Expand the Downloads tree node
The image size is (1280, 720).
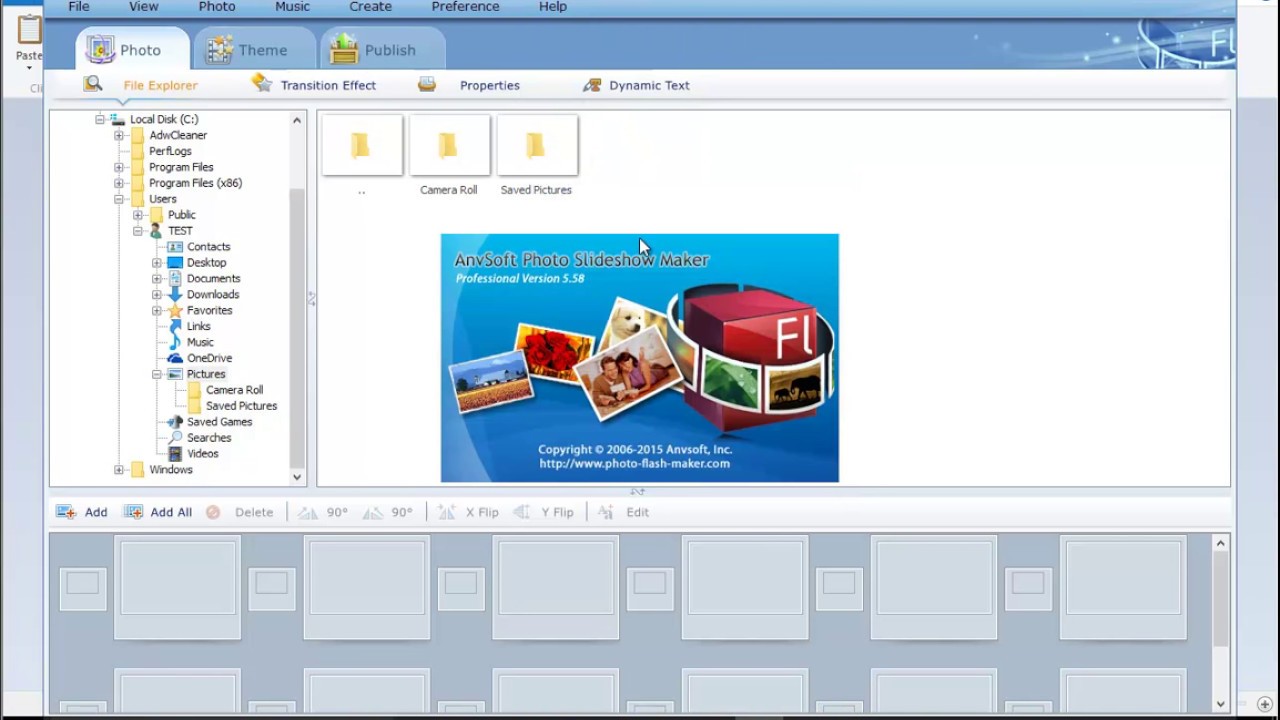157,295
